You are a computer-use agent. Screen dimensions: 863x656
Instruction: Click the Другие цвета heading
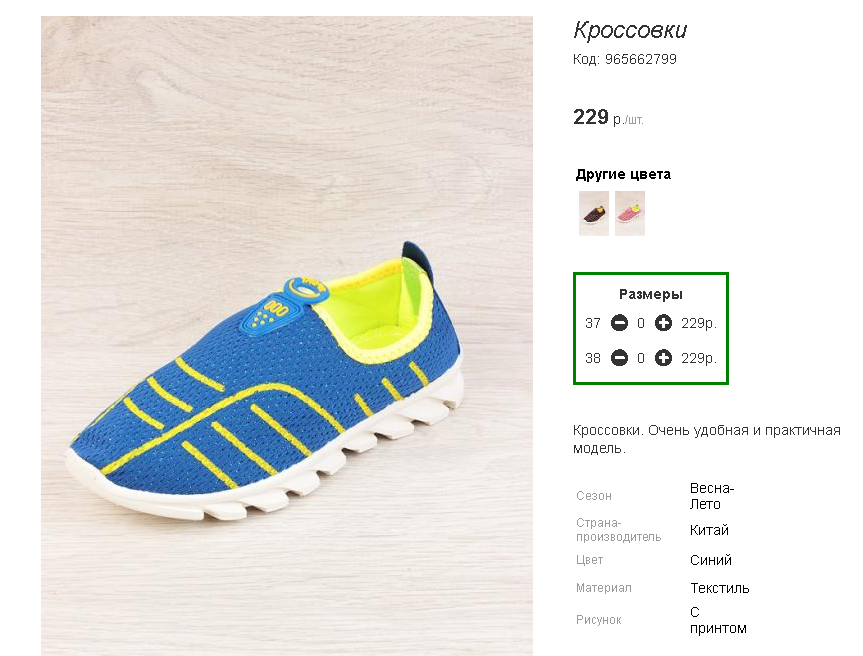pyautogui.click(x=623, y=174)
